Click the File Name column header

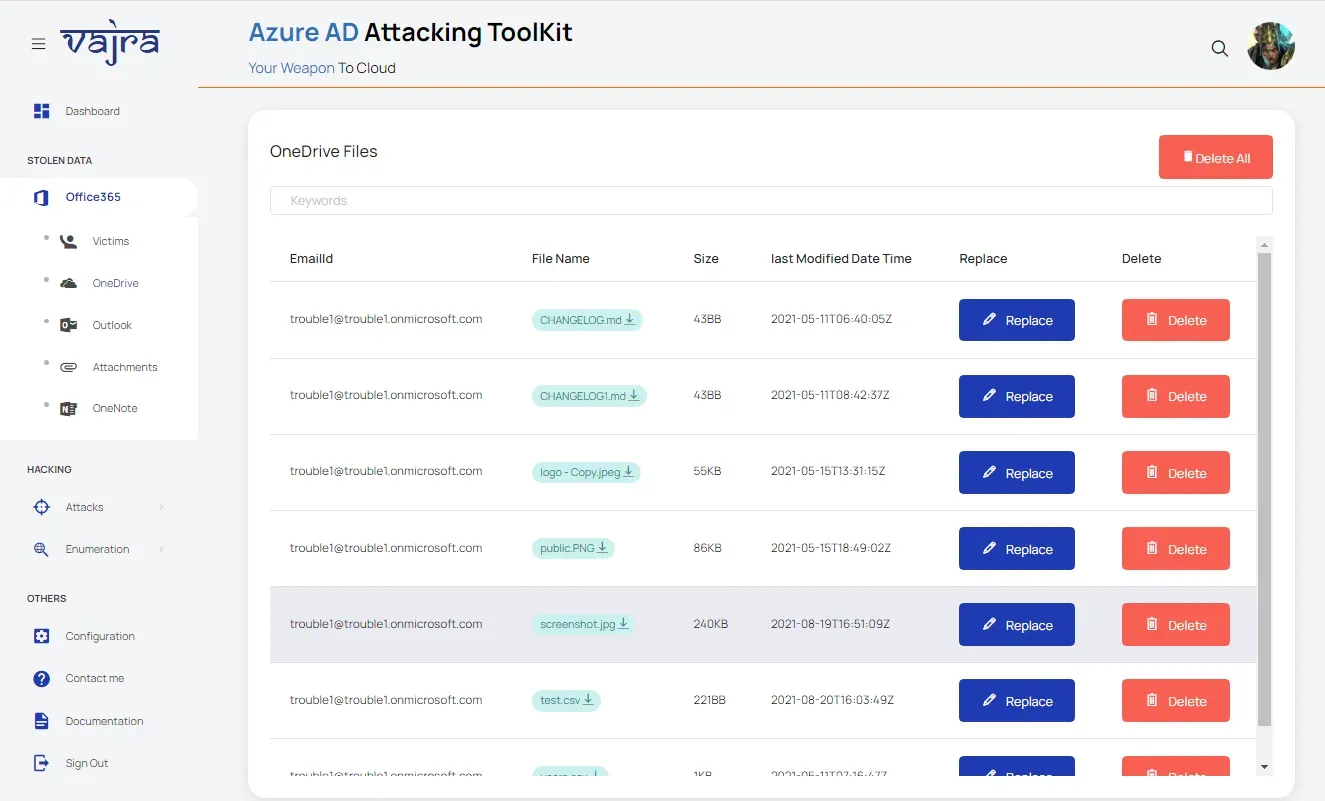[561, 258]
